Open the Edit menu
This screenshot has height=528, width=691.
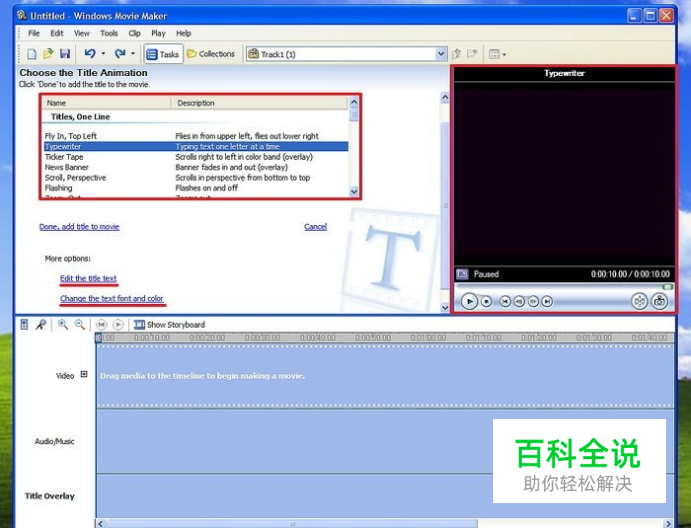pos(56,33)
